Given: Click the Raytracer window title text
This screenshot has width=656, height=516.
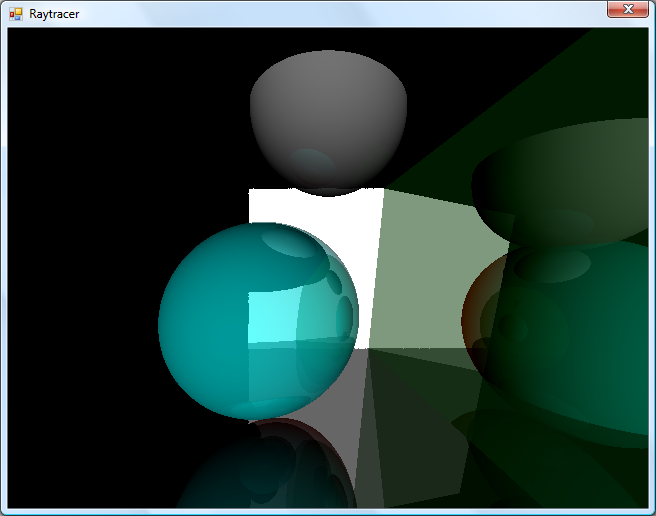Looking at the screenshot, I should [54, 14].
